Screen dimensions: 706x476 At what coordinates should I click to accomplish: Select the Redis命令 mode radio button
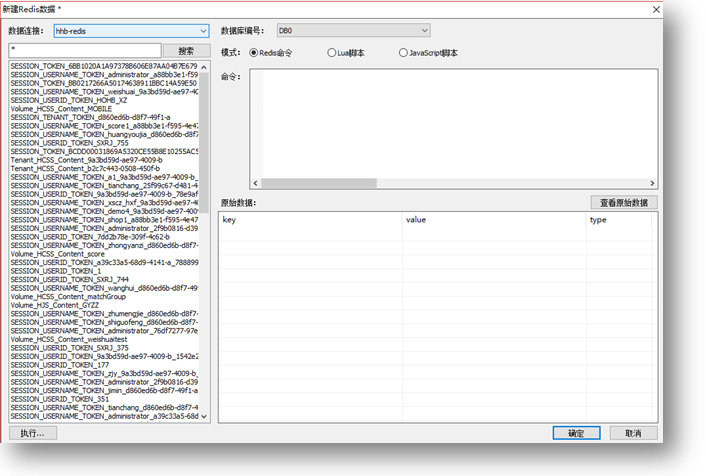254,52
